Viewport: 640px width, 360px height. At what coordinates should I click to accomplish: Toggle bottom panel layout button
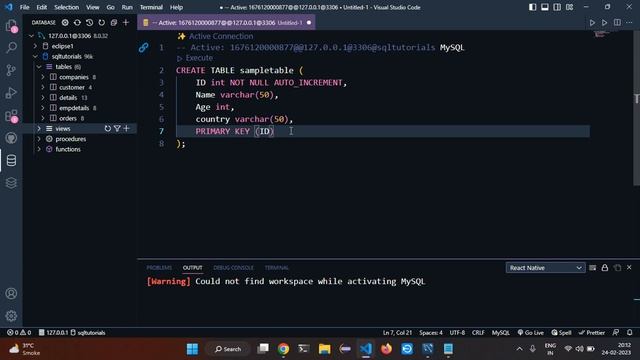tap(545, 7)
